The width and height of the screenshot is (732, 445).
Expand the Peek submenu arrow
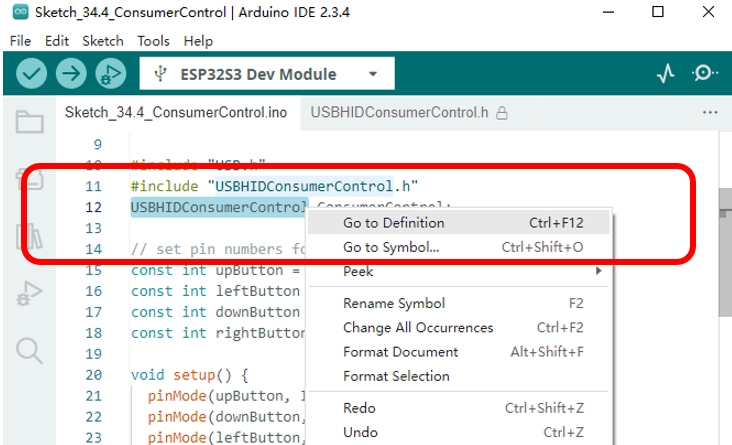click(x=598, y=271)
